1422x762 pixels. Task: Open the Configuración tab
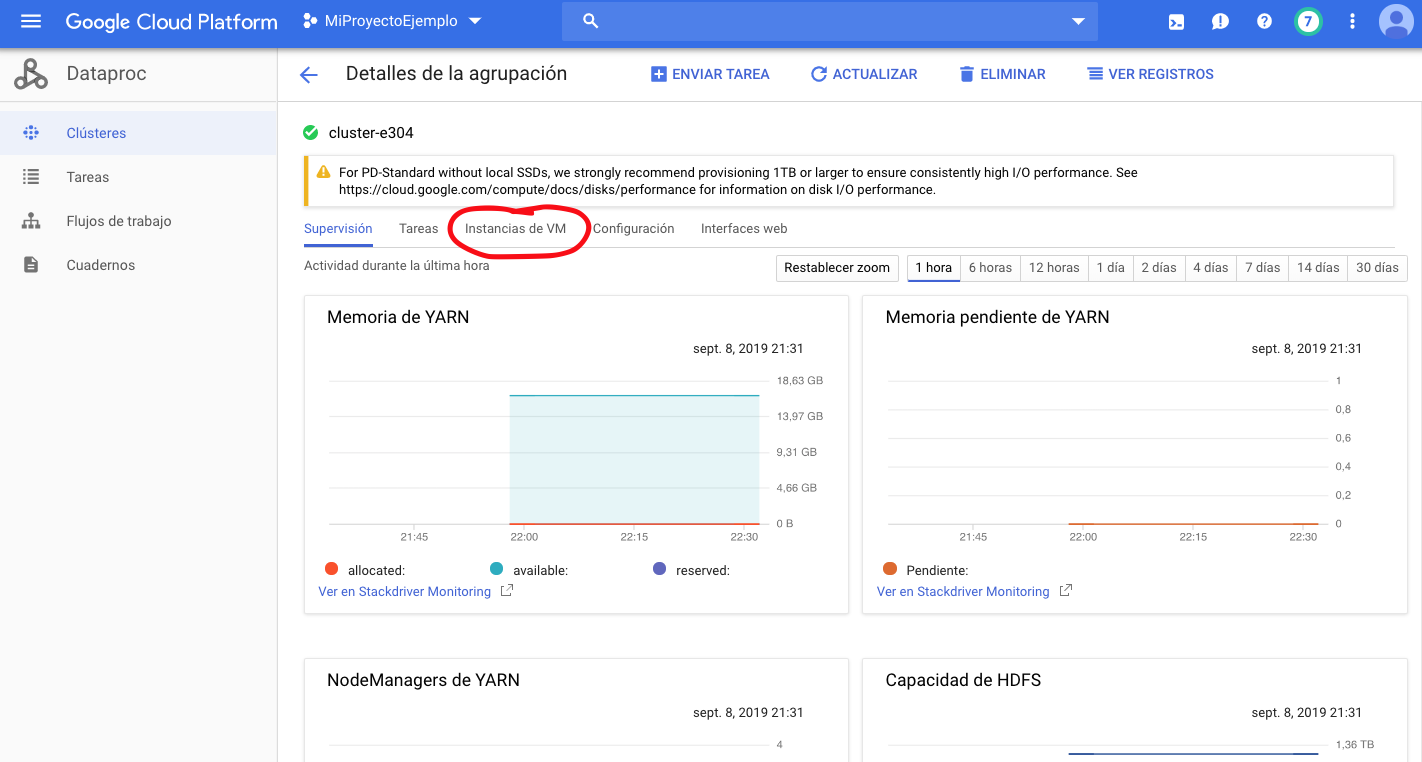[633, 228]
